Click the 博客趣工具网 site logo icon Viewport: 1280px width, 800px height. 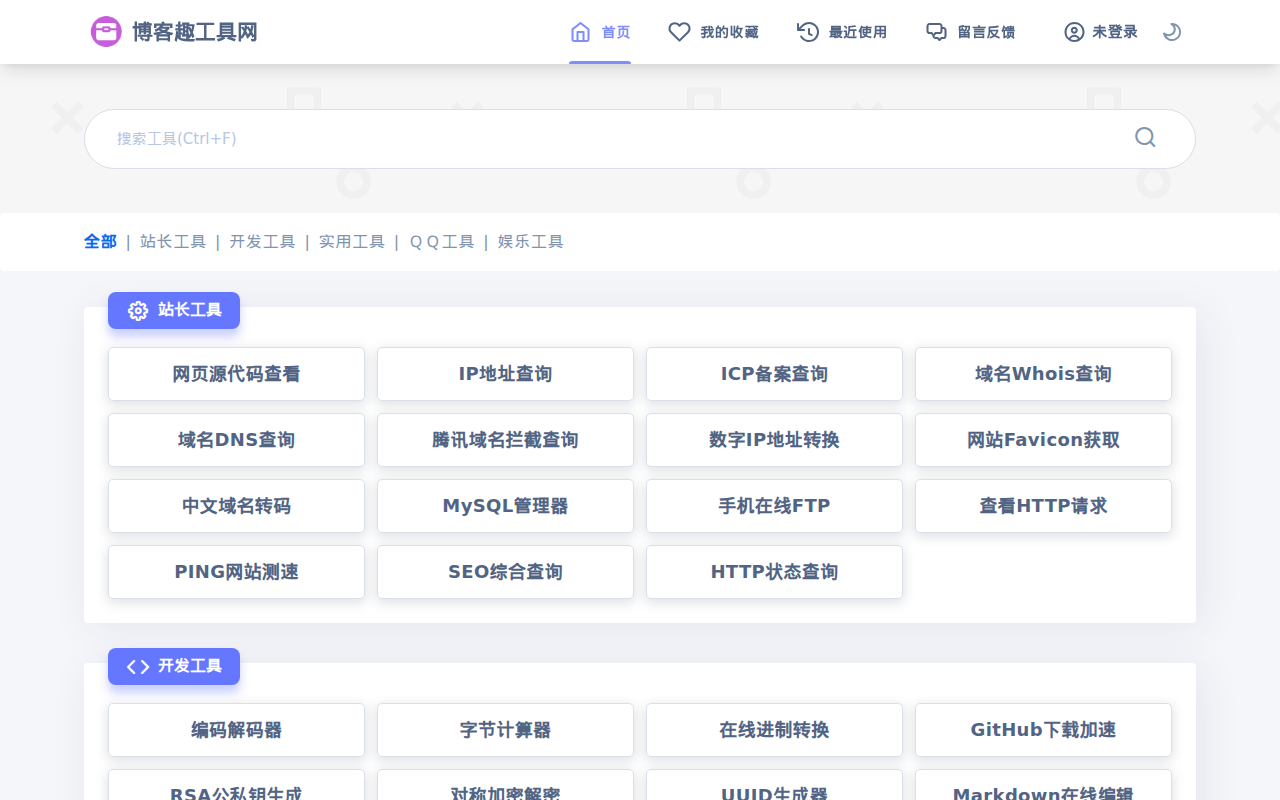(105, 31)
